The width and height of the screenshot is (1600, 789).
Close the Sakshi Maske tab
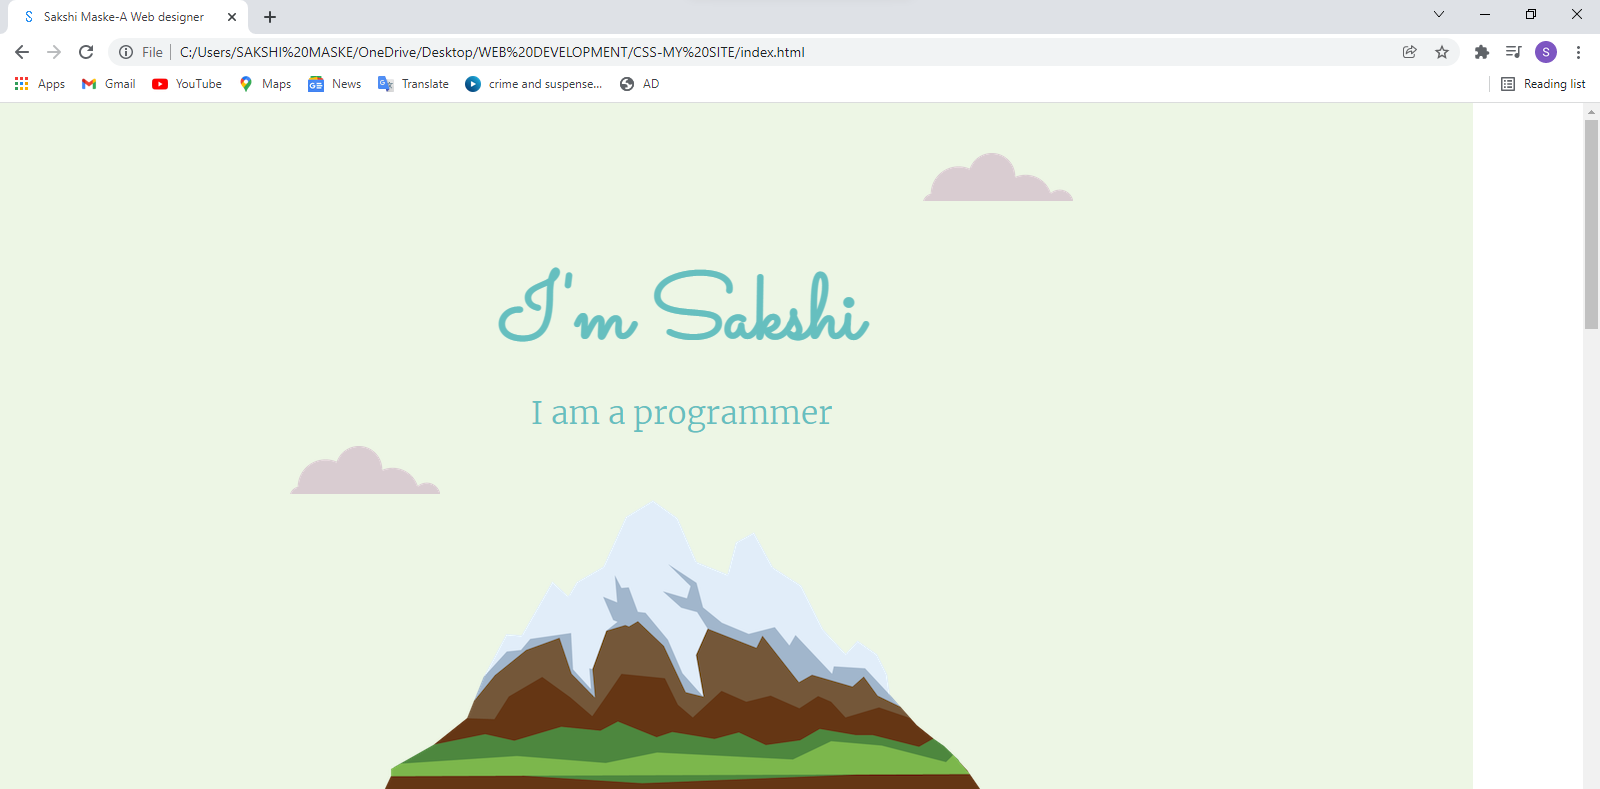(232, 17)
